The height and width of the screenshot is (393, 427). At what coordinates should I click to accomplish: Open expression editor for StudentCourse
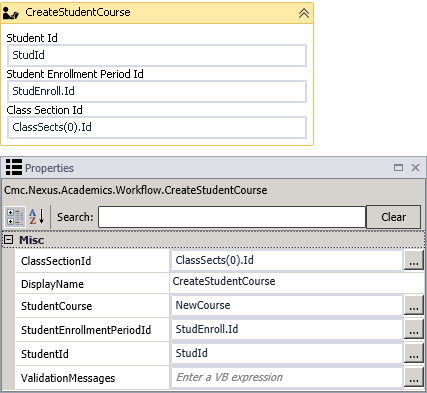414,305
